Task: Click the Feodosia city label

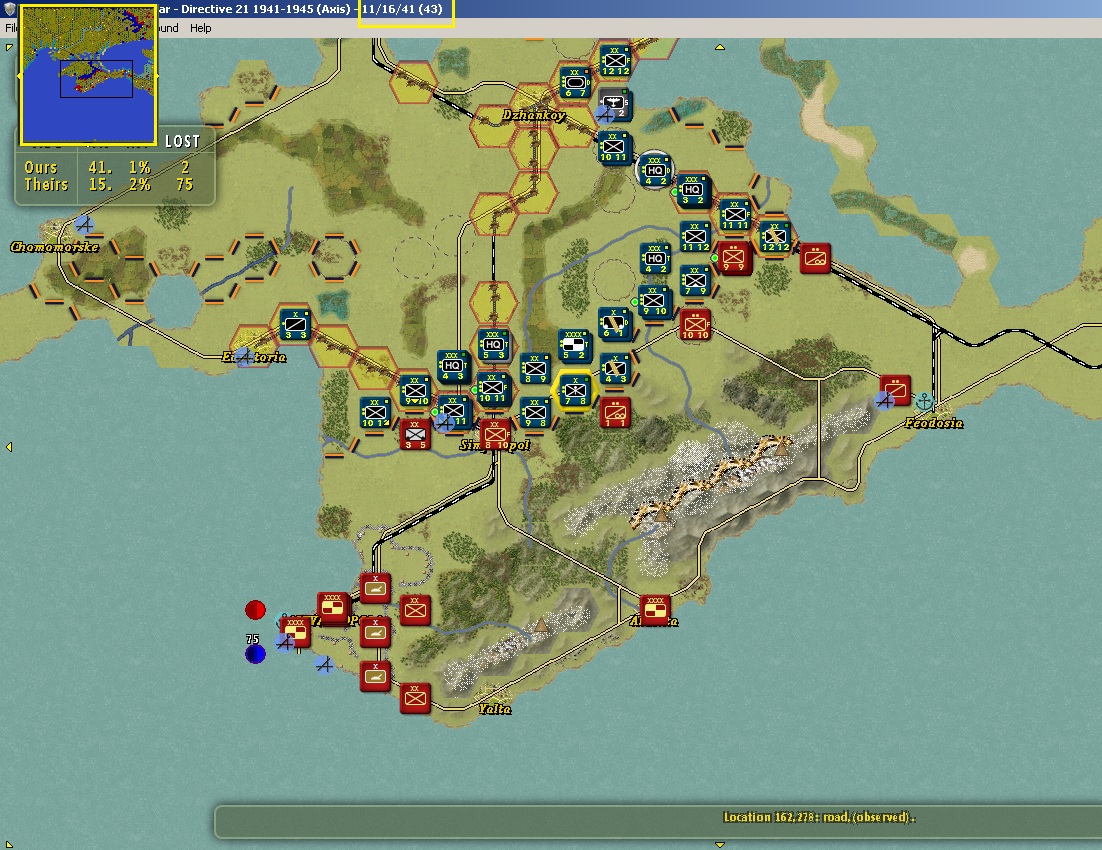Action: (x=933, y=423)
